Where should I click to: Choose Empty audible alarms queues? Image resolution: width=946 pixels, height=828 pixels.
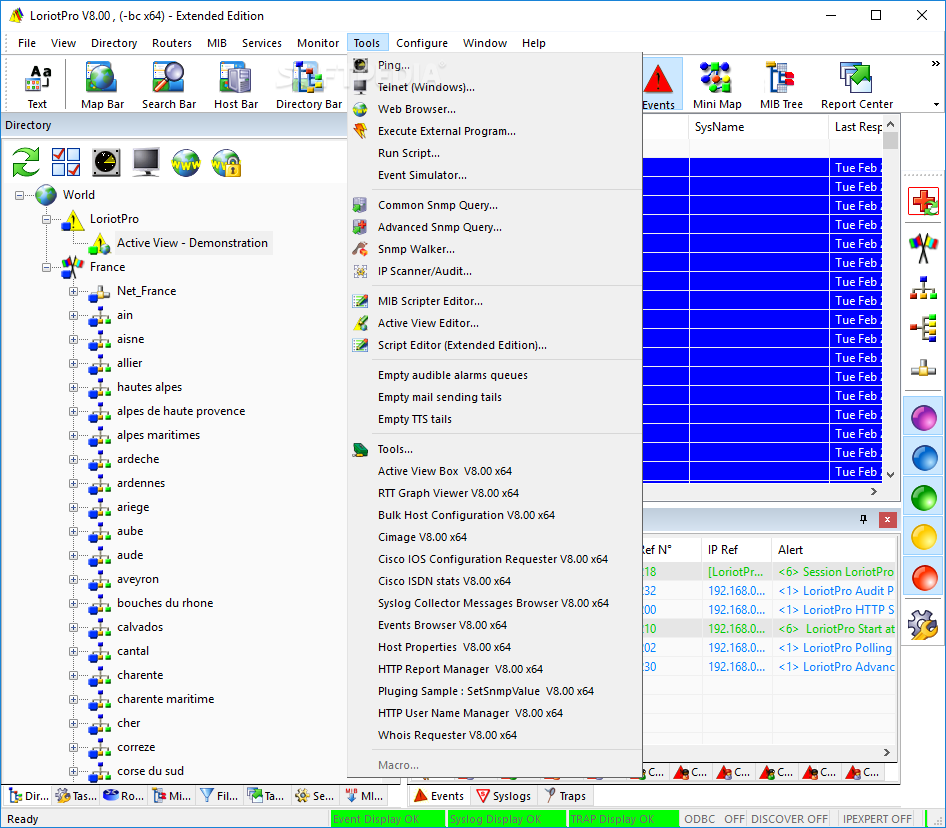[494, 375]
